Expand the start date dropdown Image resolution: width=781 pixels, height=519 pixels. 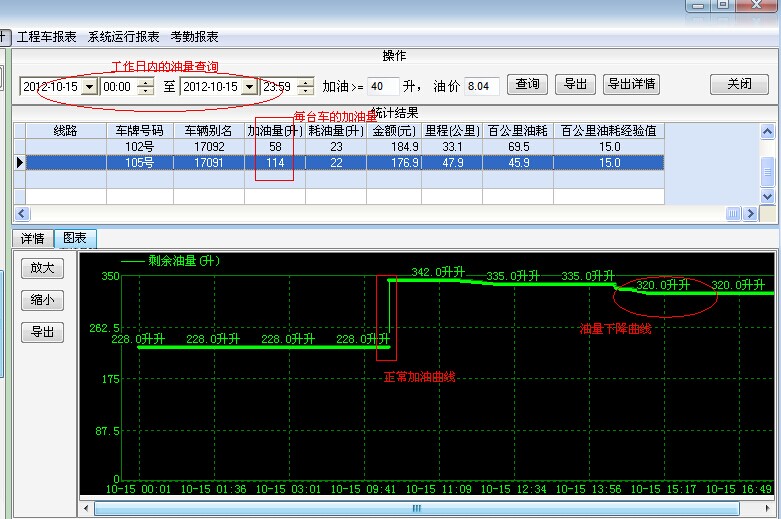point(89,87)
